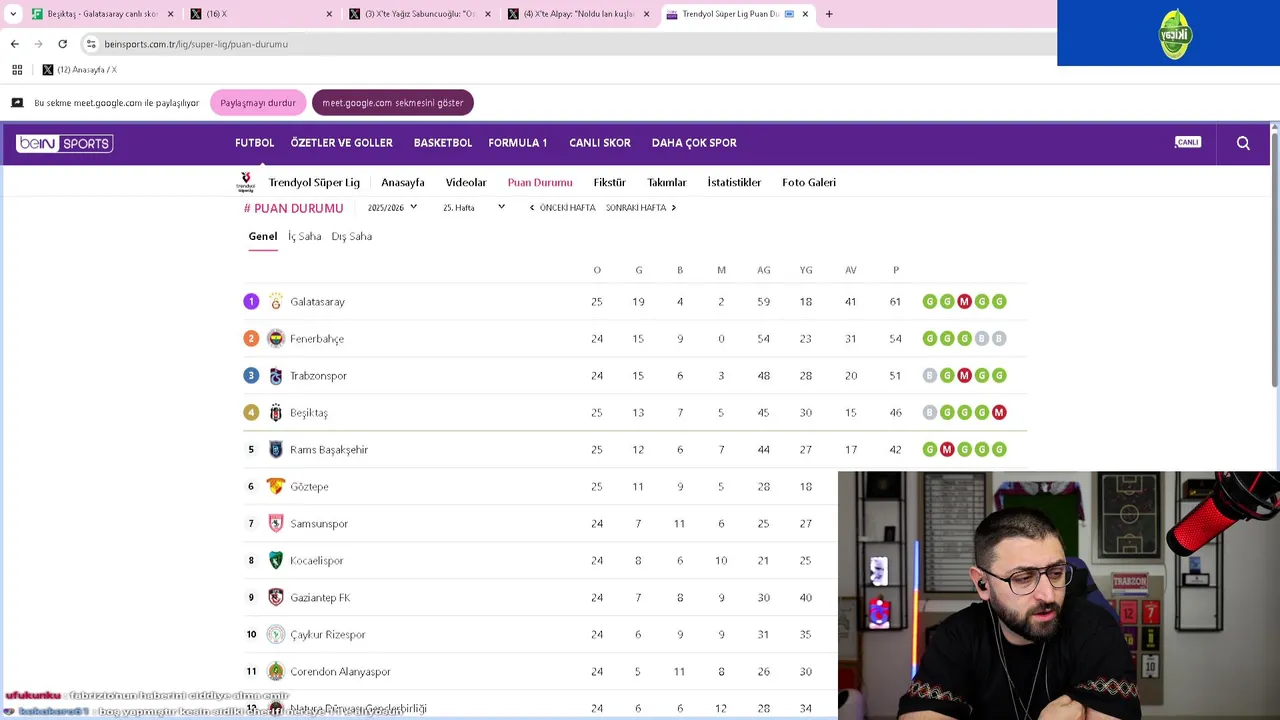The width and height of the screenshot is (1280, 720).
Task: Click the Beşiktaş club crest
Action: tap(276, 412)
